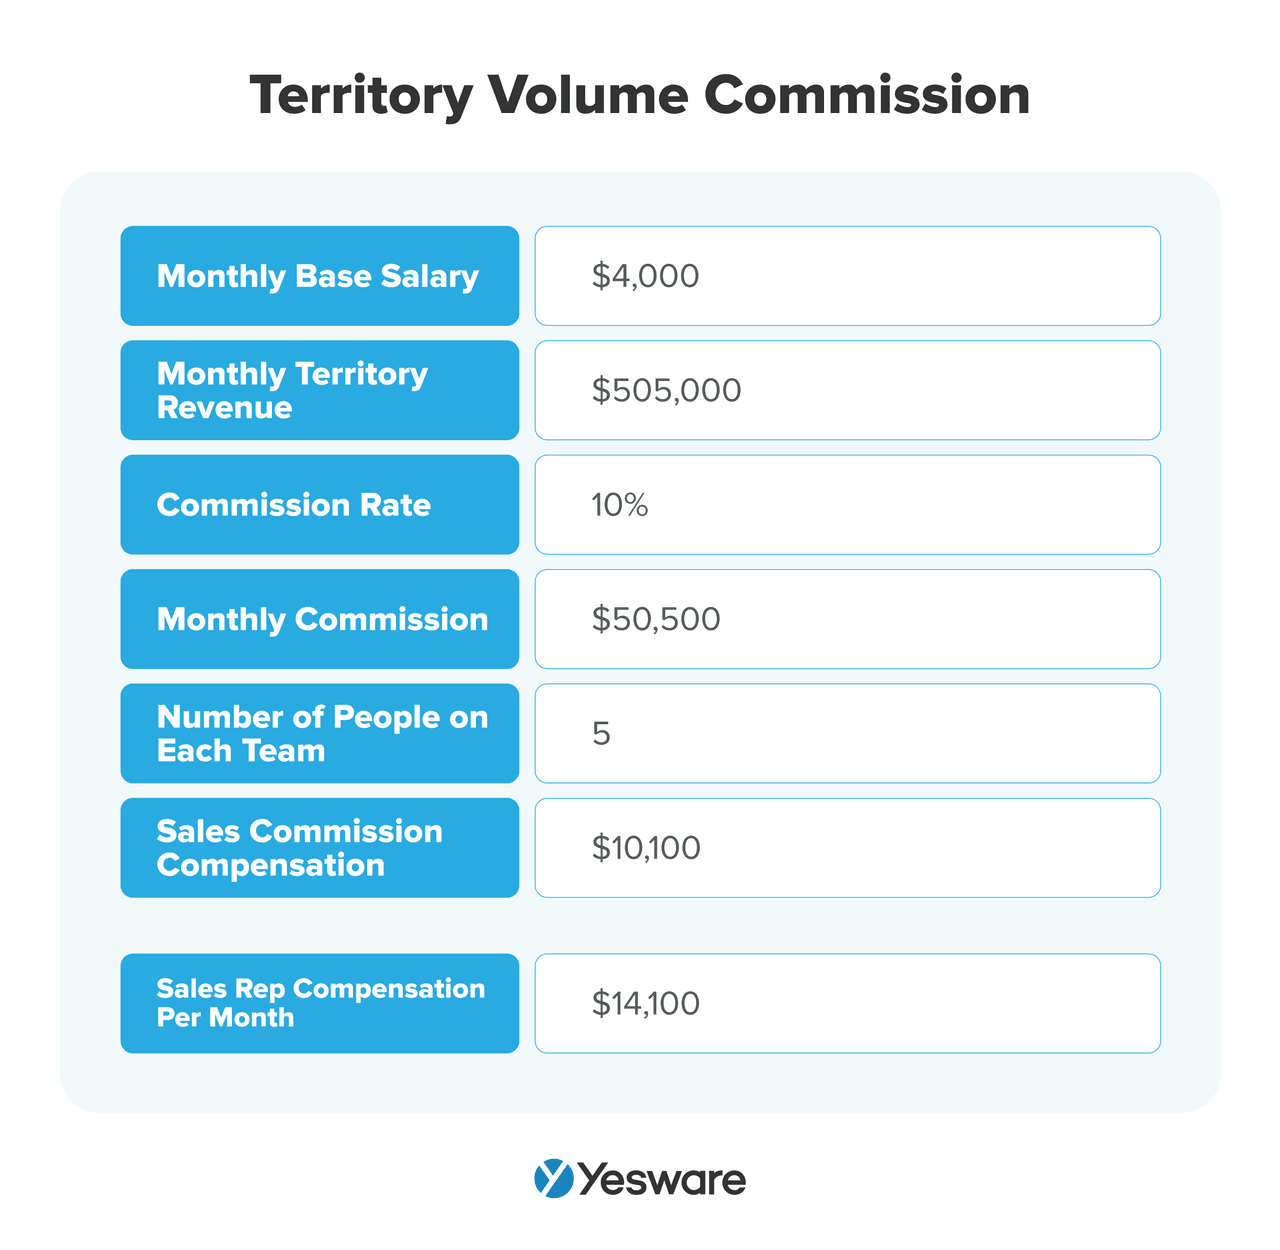Select the Monthly Commission label
Image resolution: width=1280 pixels, height=1250 pixels.
(x=319, y=619)
